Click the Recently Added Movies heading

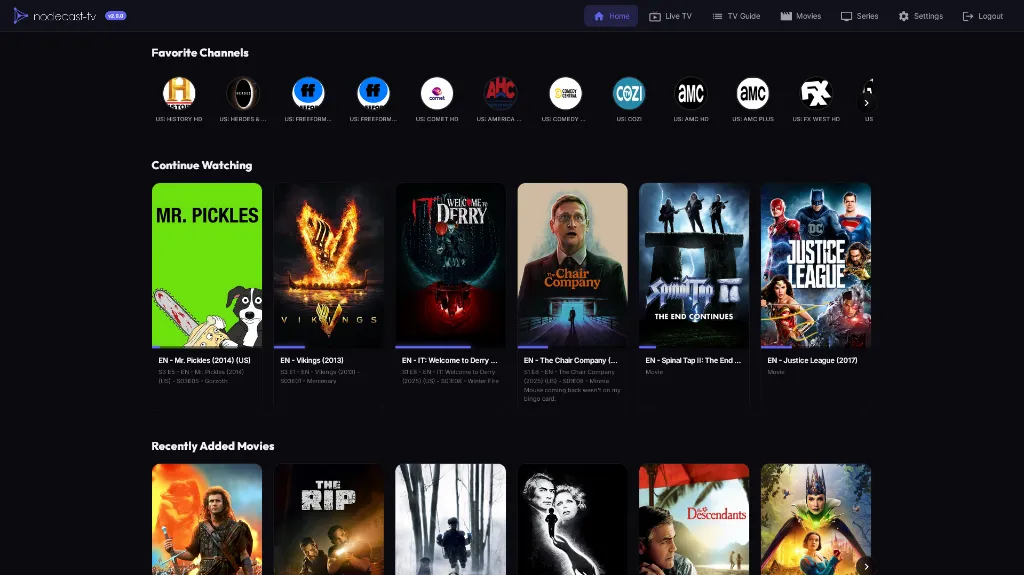coord(213,446)
